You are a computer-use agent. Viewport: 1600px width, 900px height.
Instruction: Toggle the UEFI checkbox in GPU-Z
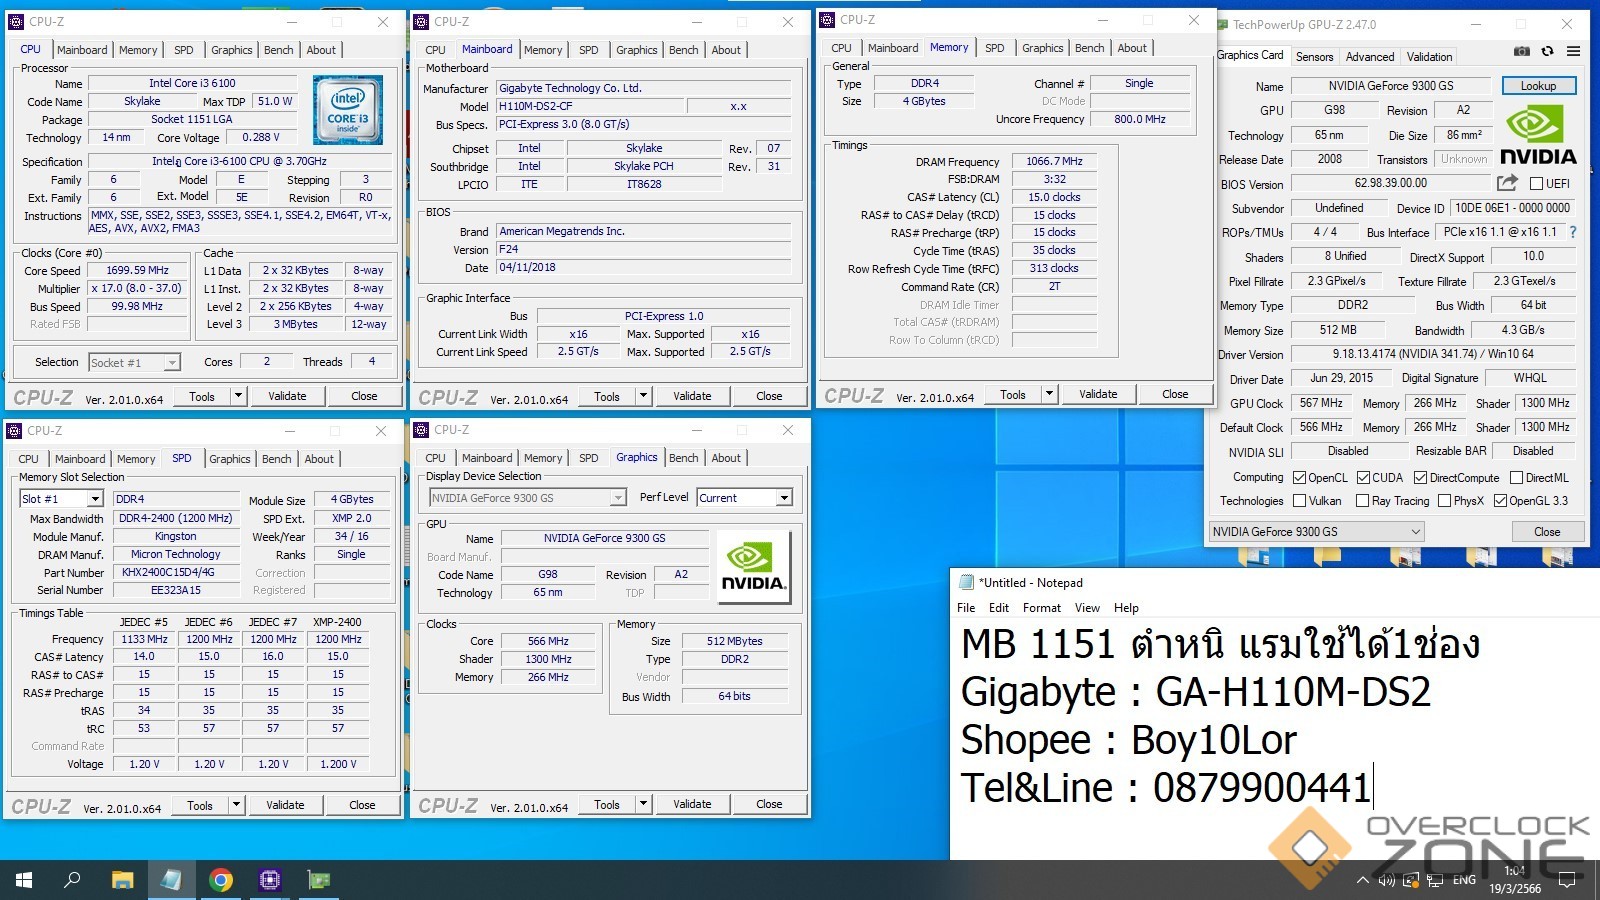coord(1536,184)
